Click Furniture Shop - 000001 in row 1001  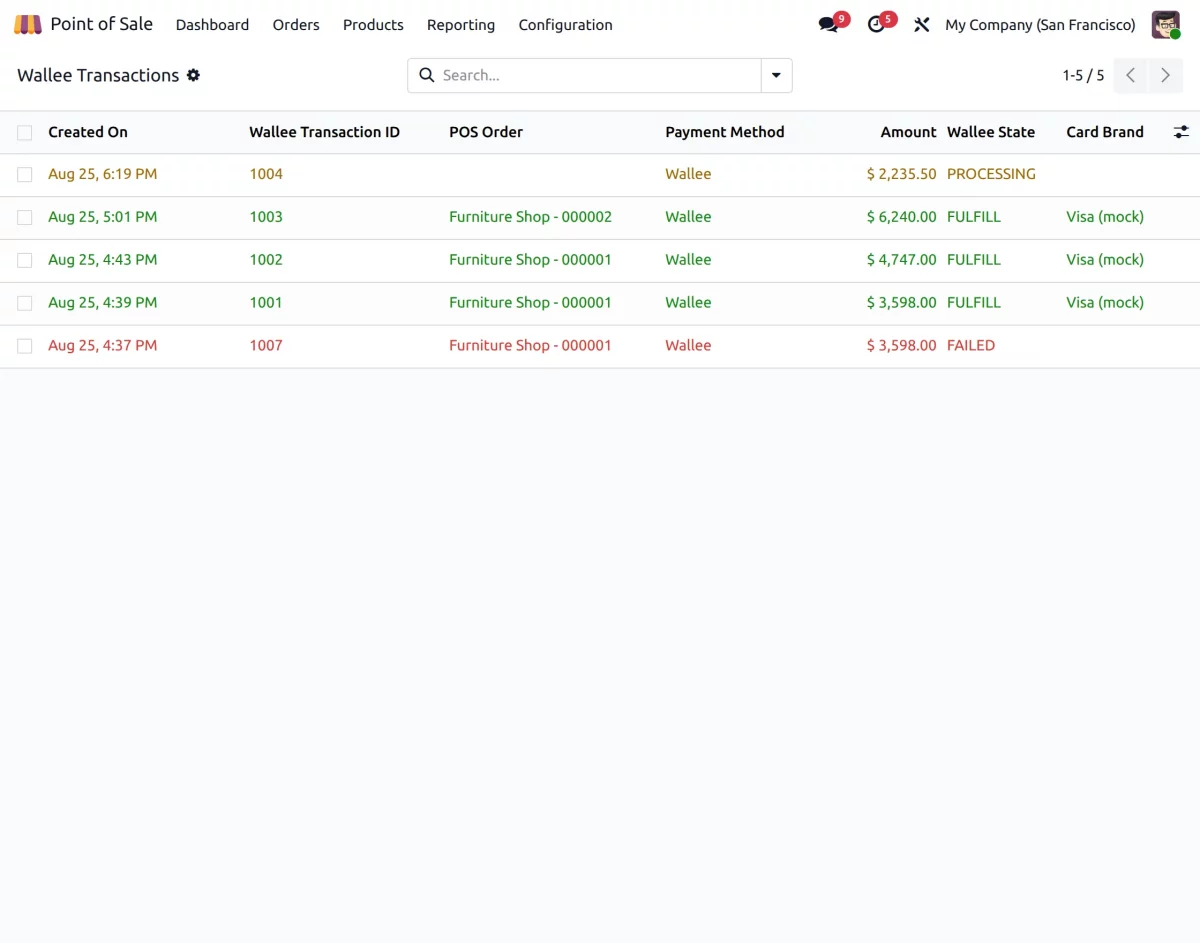[530, 303]
